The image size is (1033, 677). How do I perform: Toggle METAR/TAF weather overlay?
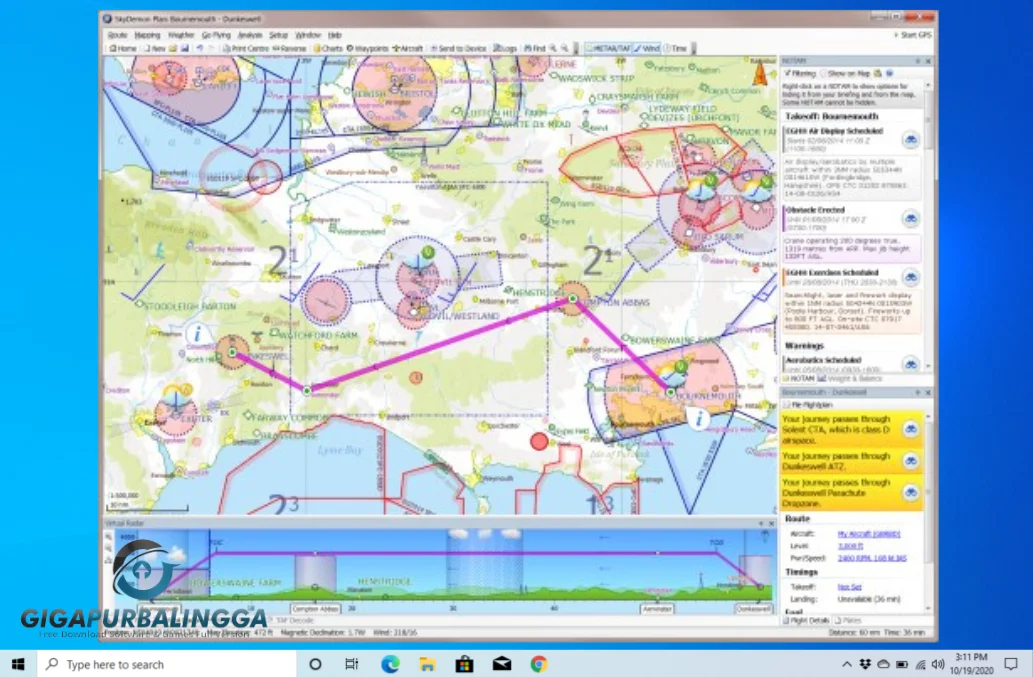pos(608,48)
